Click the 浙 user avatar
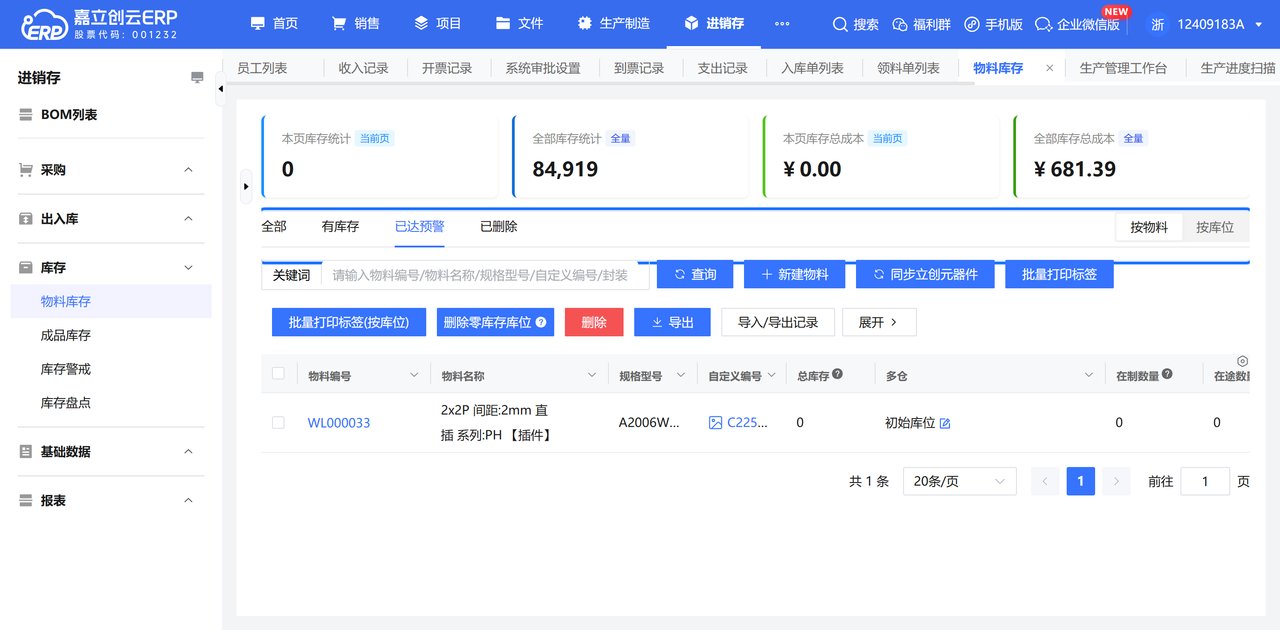Image resolution: width=1280 pixels, height=630 pixels. pos(1157,24)
